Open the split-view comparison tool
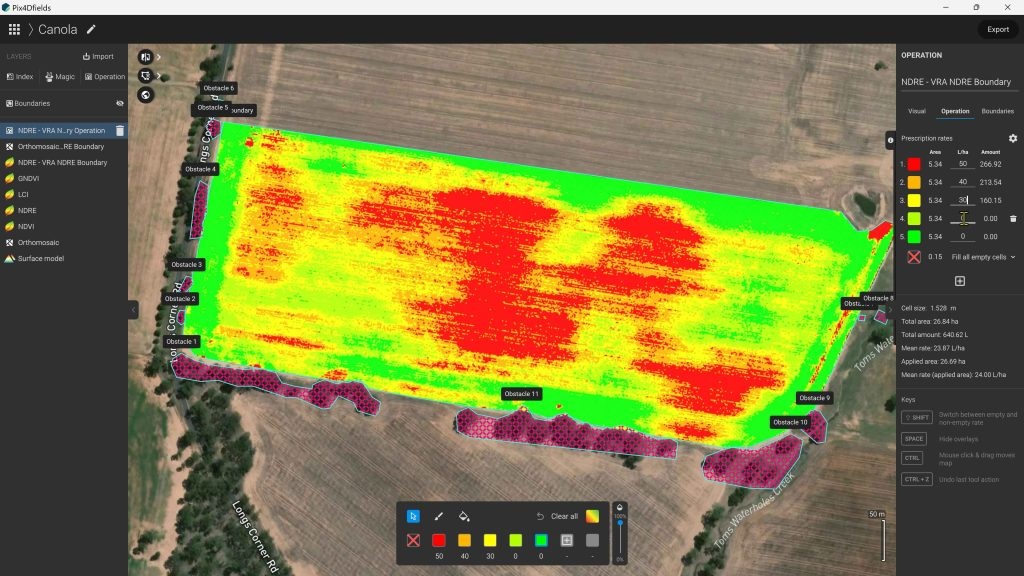Image resolution: width=1024 pixels, height=576 pixels. pyautogui.click(x=146, y=57)
